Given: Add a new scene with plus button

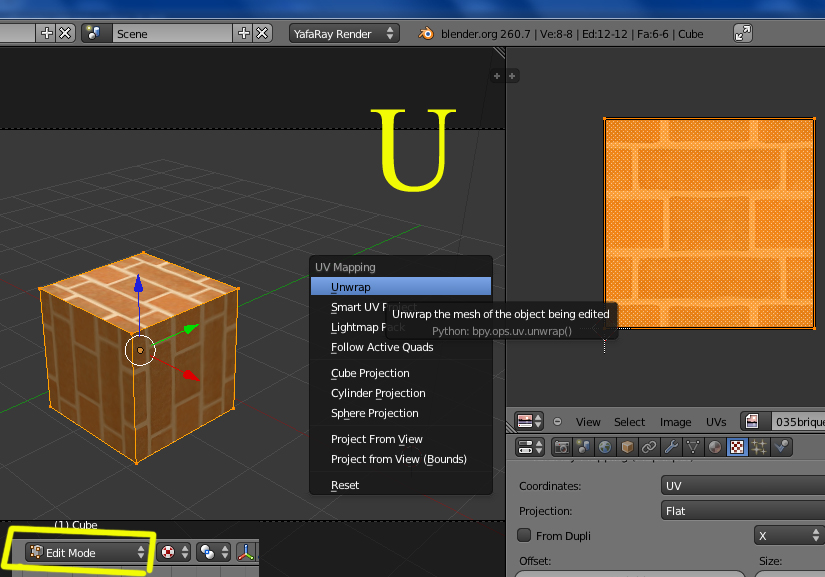Looking at the screenshot, I should [x=244, y=34].
